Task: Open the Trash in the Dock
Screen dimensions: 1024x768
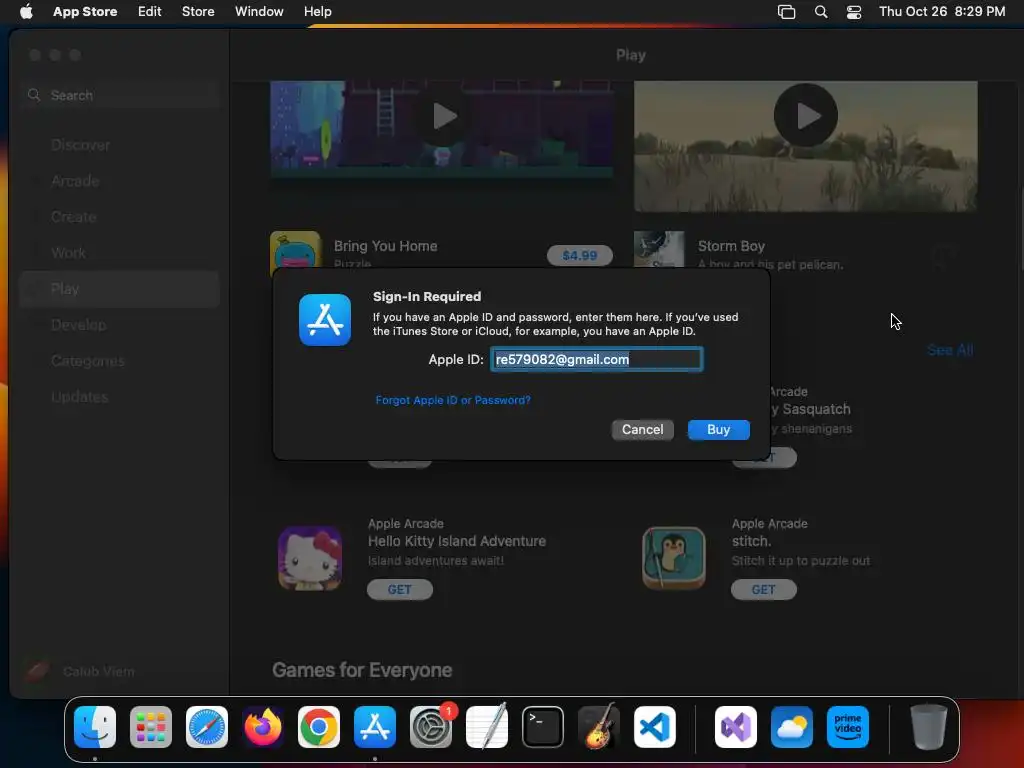Action: point(929,727)
